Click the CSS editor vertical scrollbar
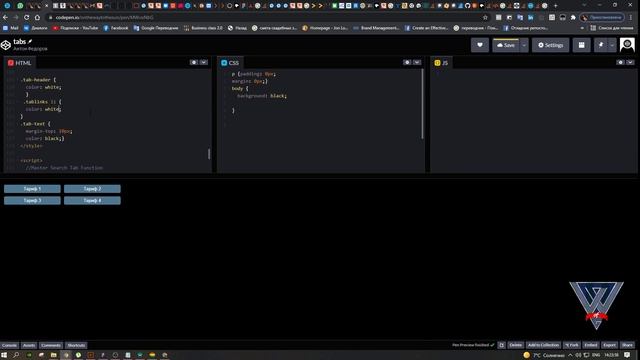This screenshot has width=640, height=360. click(x=422, y=104)
